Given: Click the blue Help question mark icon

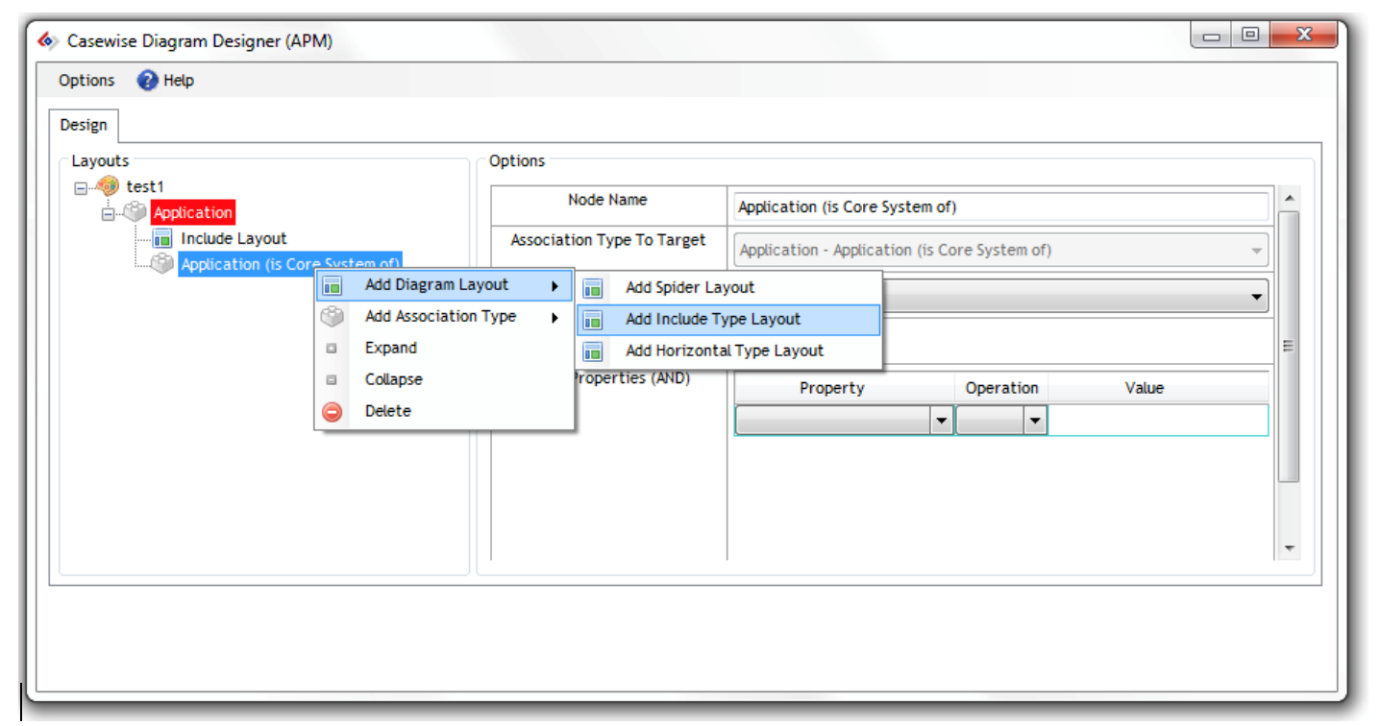Looking at the screenshot, I should (x=148, y=80).
